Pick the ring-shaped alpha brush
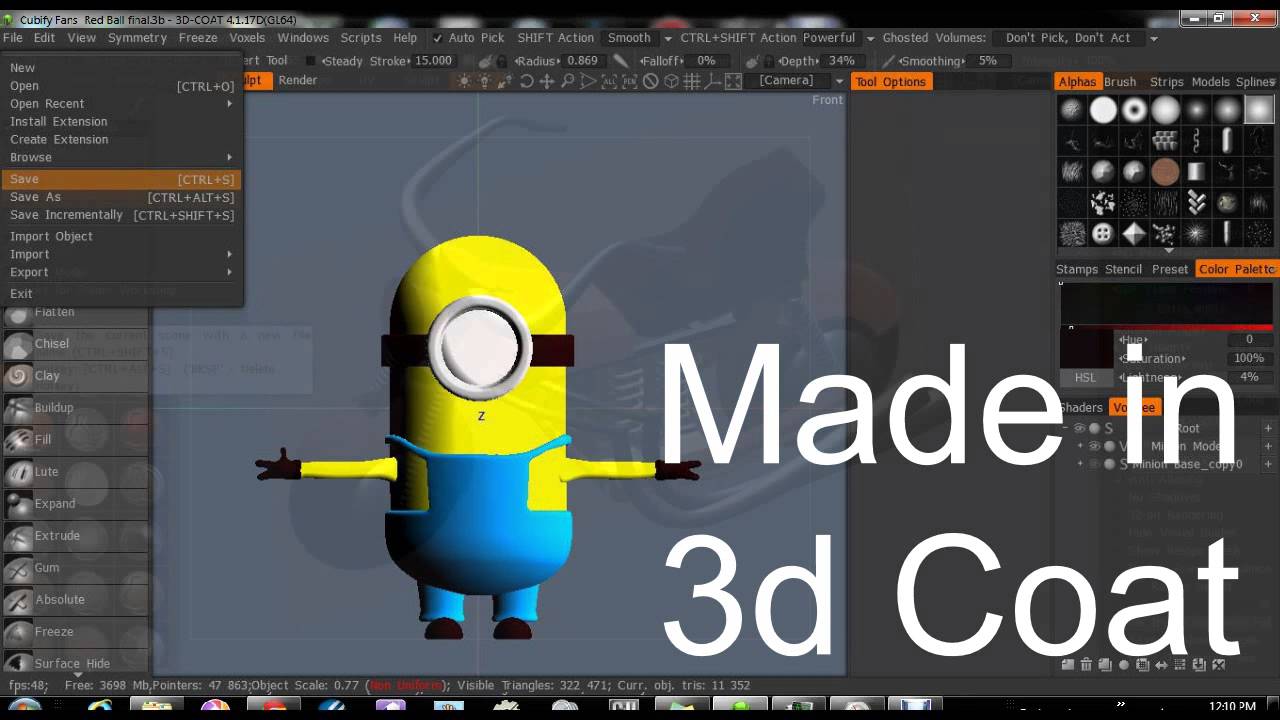This screenshot has height=720, width=1280. 1134,110
